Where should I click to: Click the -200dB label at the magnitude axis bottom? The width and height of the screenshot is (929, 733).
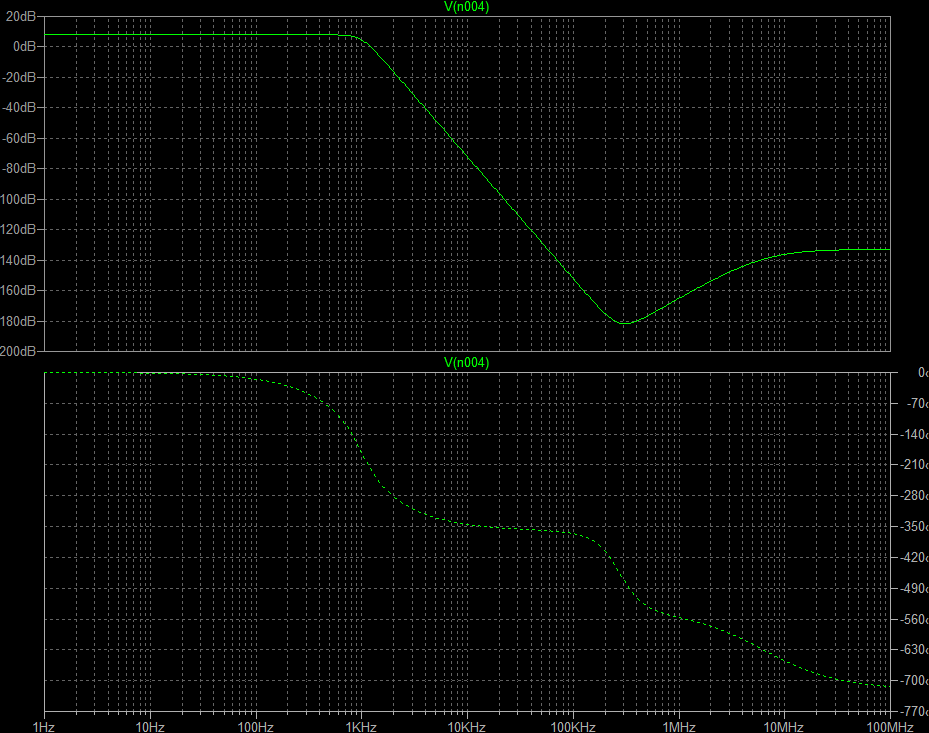[x=19, y=352]
